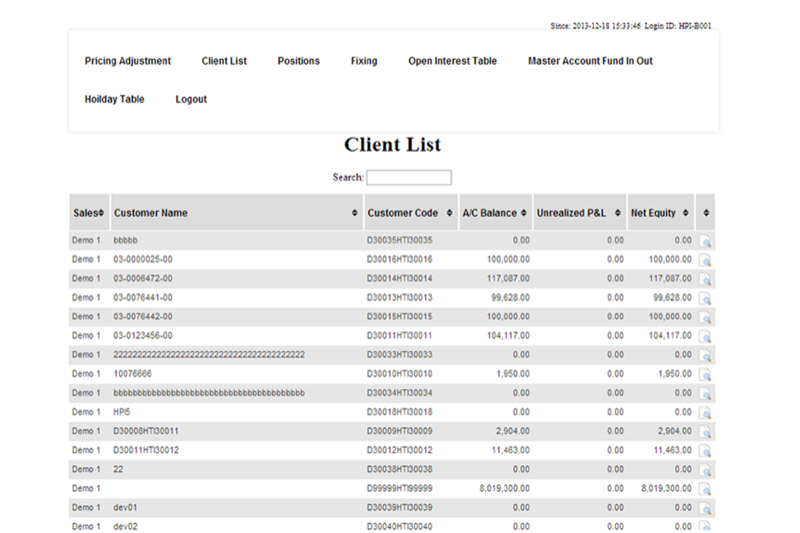This screenshot has height=533, width=800.
Task: Select A/C balance 1,950.00
Action: (x=513, y=373)
